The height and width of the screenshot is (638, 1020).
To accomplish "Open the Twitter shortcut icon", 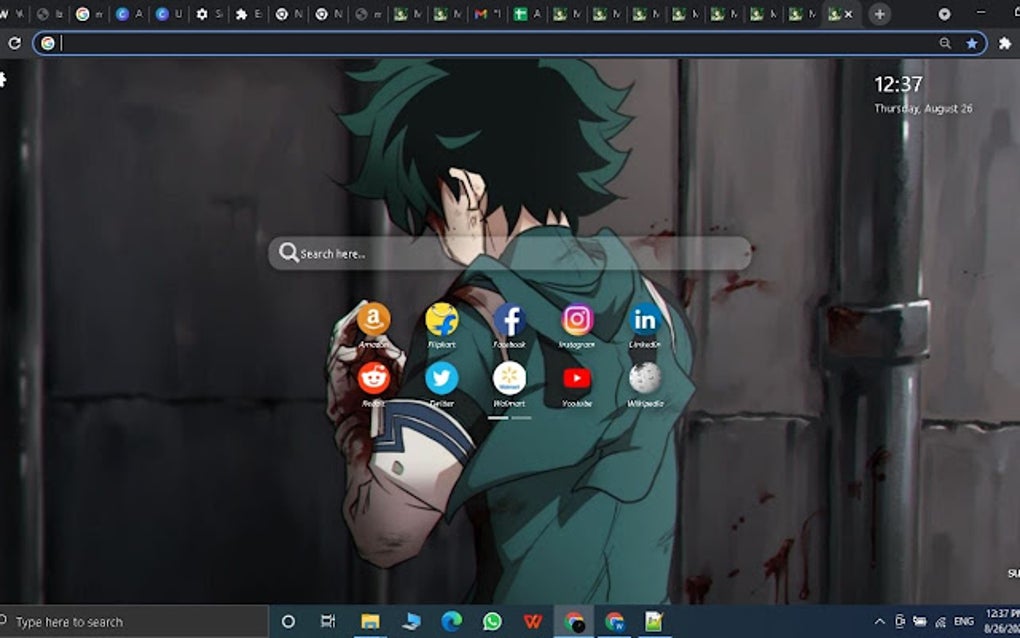I will pos(441,380).
